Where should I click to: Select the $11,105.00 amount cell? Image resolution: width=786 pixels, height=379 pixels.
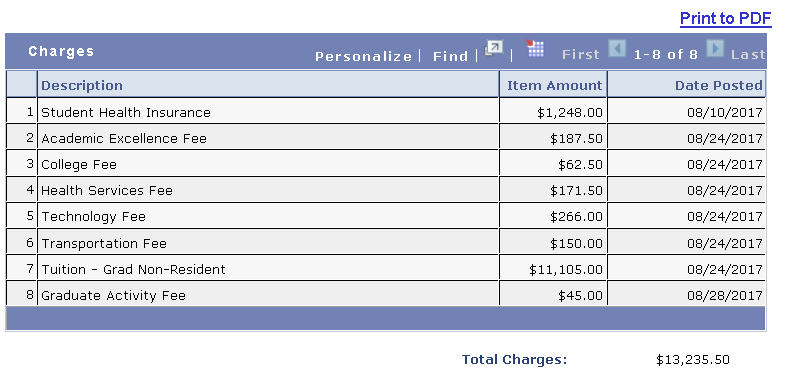553,268
